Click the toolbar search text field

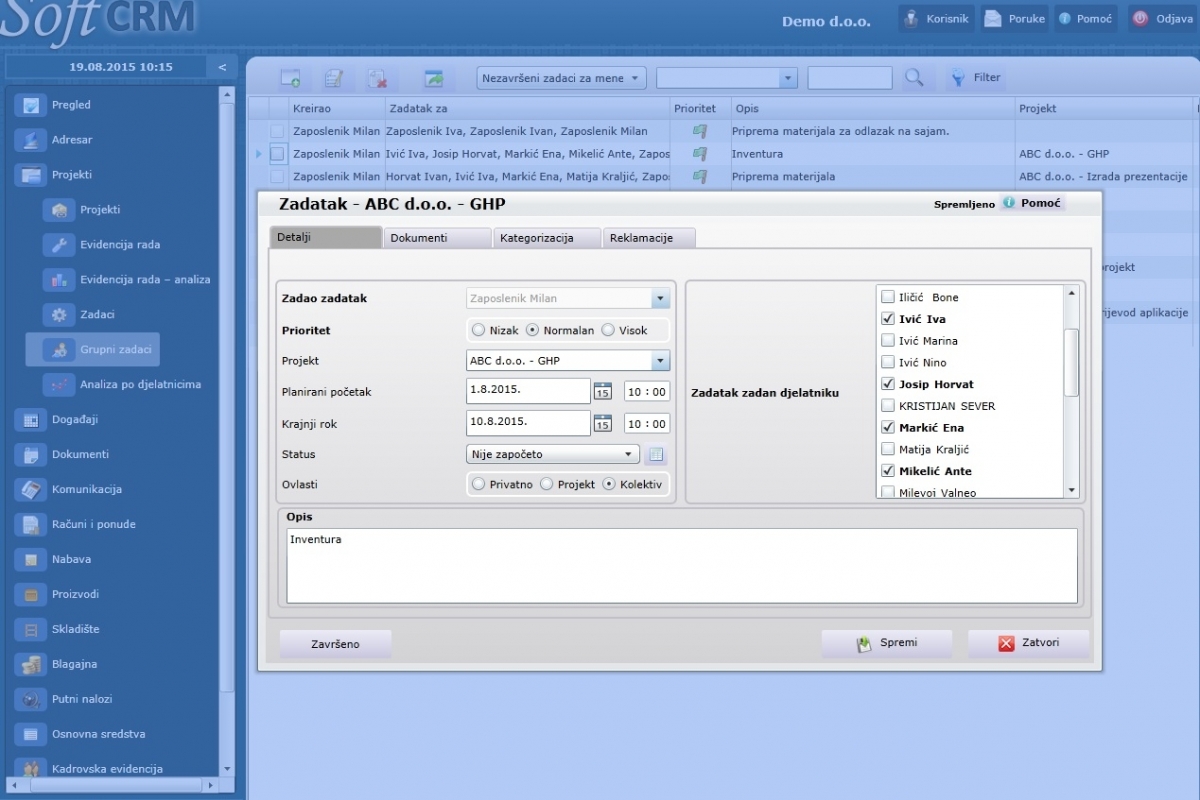pos(849,78)
